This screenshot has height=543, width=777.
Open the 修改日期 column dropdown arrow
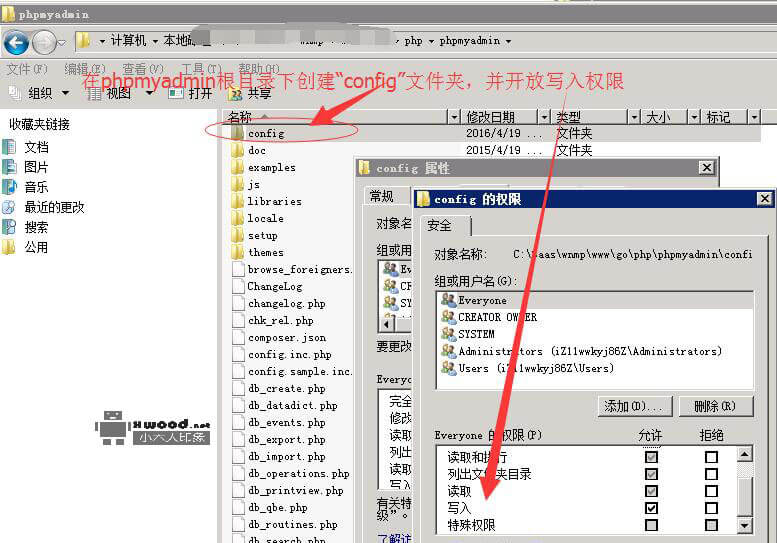pos(544,117)
